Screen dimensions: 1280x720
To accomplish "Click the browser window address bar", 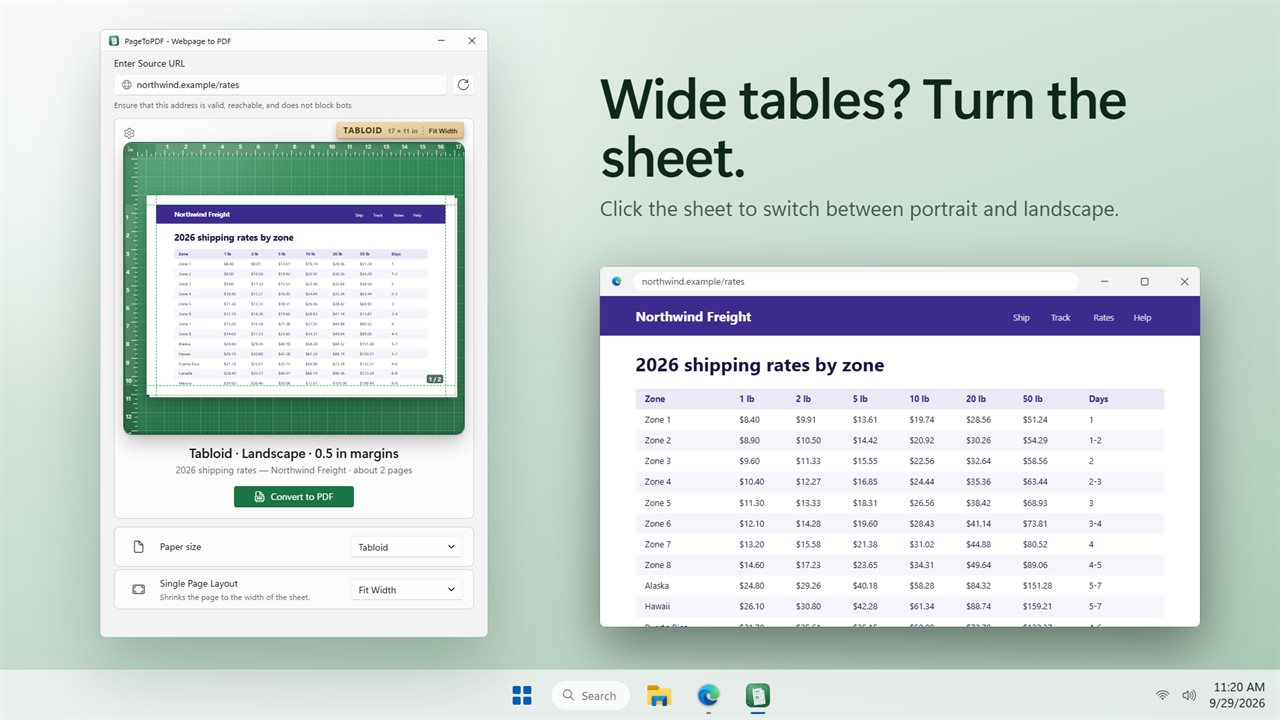I will click(x=855, y=282).
